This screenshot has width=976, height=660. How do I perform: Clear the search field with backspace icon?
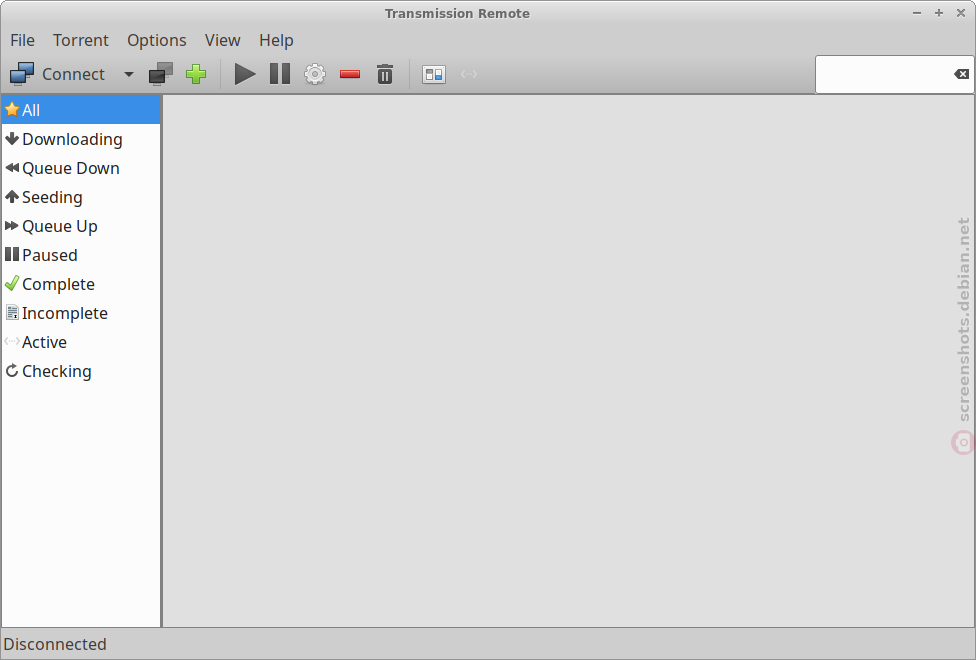[961, 74]
